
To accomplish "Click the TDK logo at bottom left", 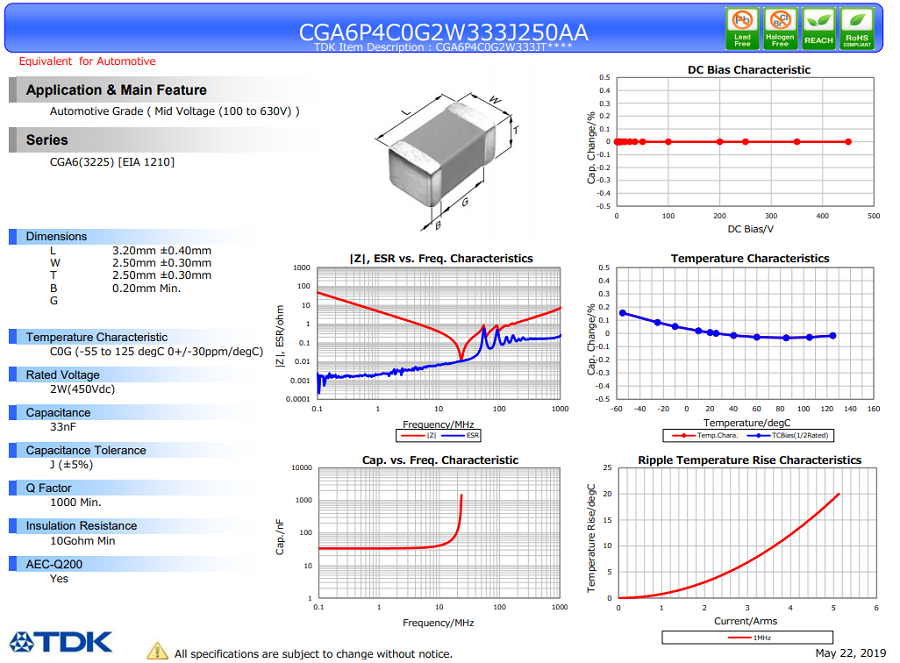I will click(x=61, y=641).
